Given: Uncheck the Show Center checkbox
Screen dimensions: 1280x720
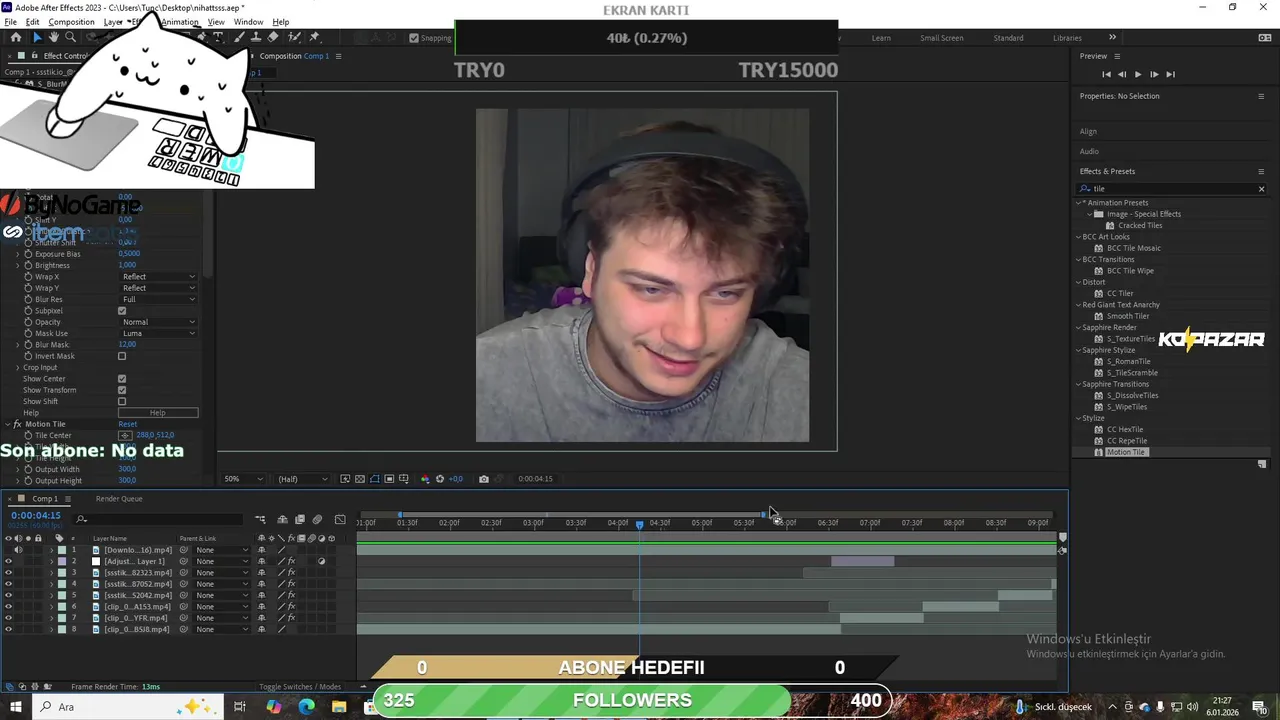Looking at the screenshot, I should click(122, 379).
